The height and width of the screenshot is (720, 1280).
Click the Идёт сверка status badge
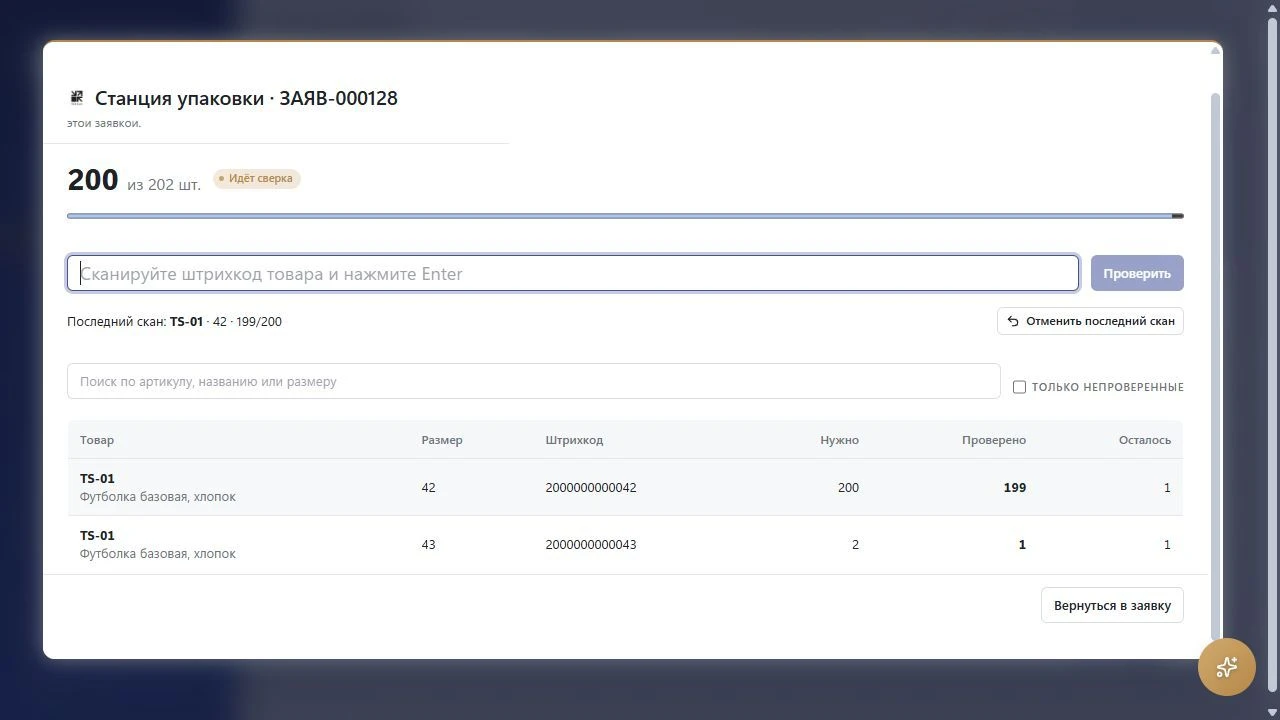tap(257, 179)
